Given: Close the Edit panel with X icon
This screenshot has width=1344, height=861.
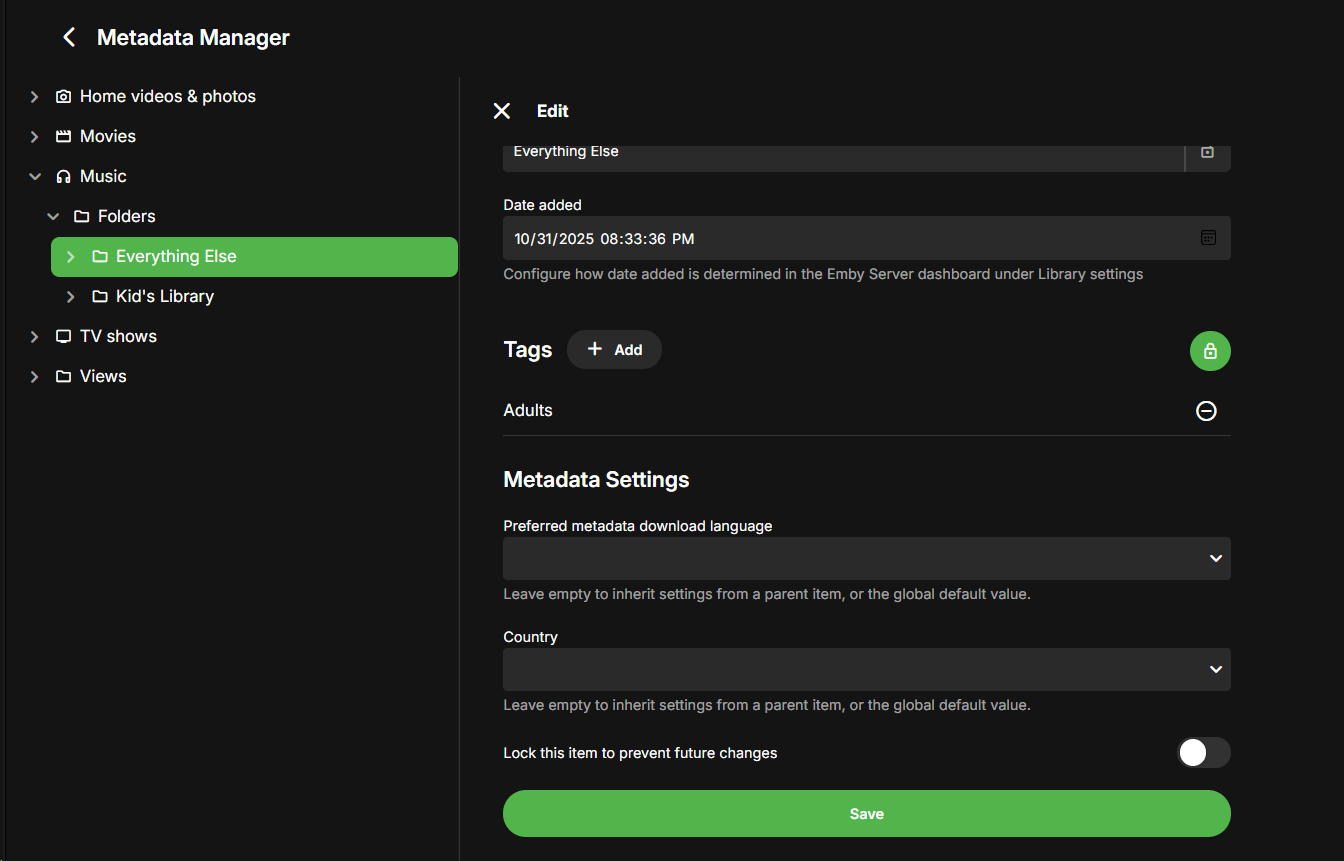Looking at the screenshot, I should click(x=502, y=111).
